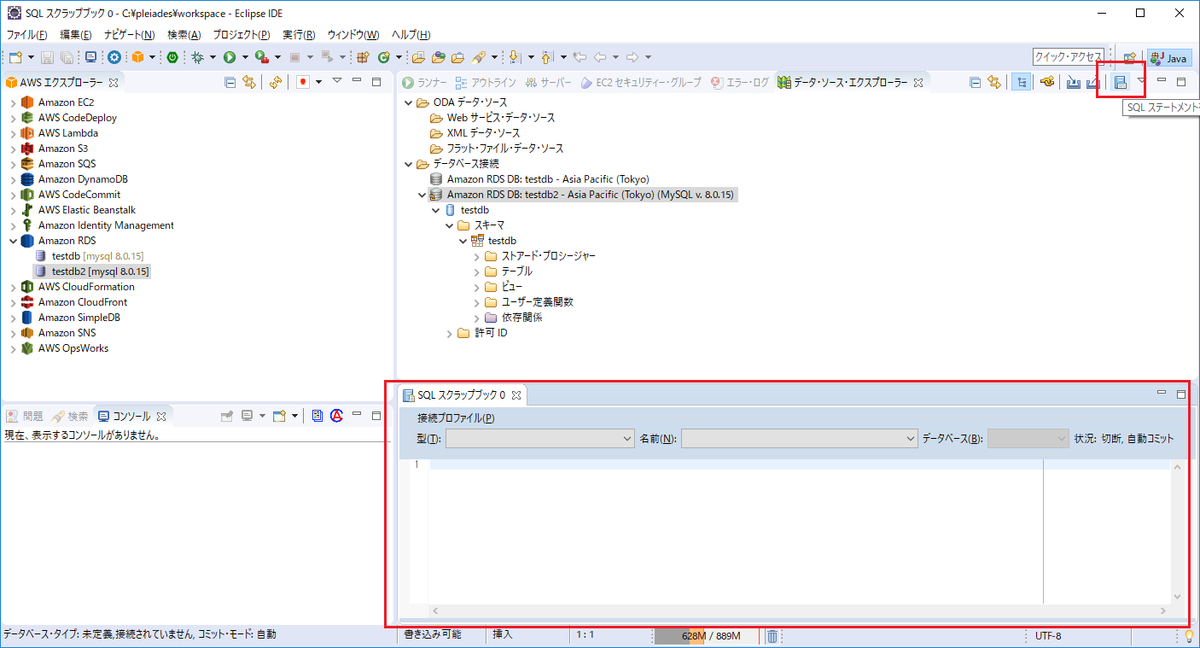This screenshot has height=648, width=1200.
Task: Expand the テーブル folder
Action: pyautogui.click(x=477, y=271)
